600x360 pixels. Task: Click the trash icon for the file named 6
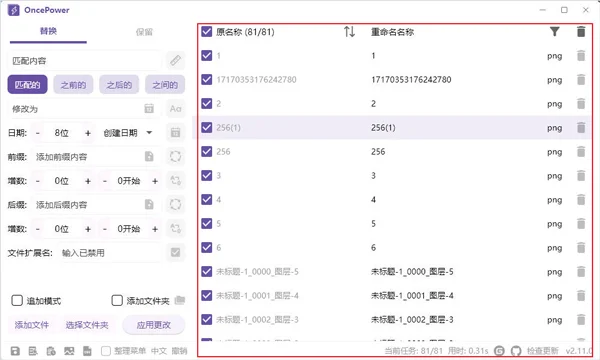point(581,248)
